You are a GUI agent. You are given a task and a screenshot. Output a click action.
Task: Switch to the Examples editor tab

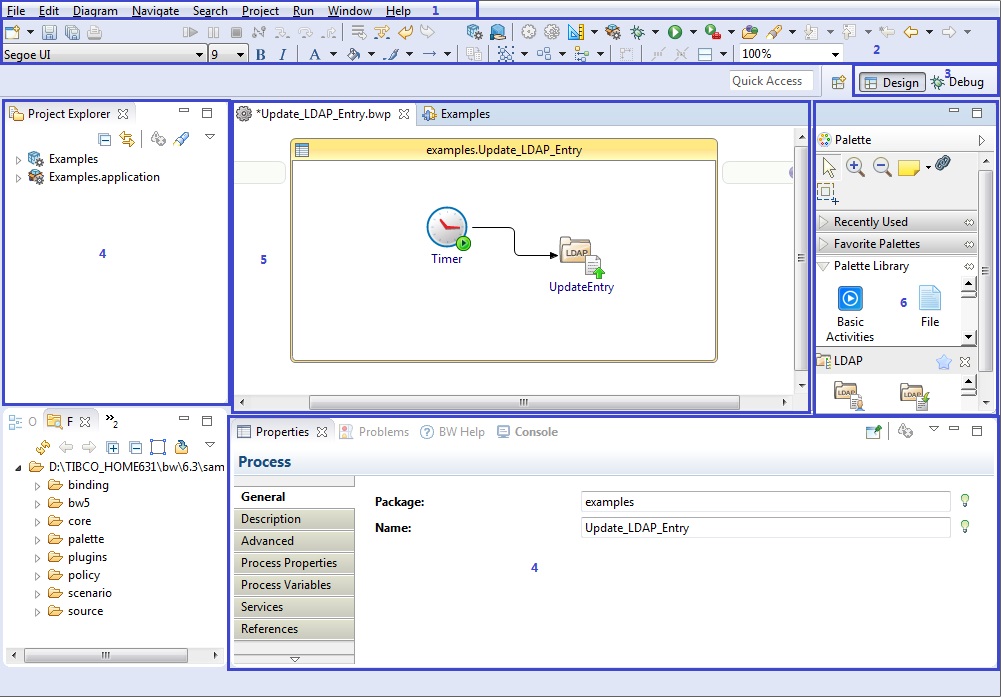coord(456,114)
